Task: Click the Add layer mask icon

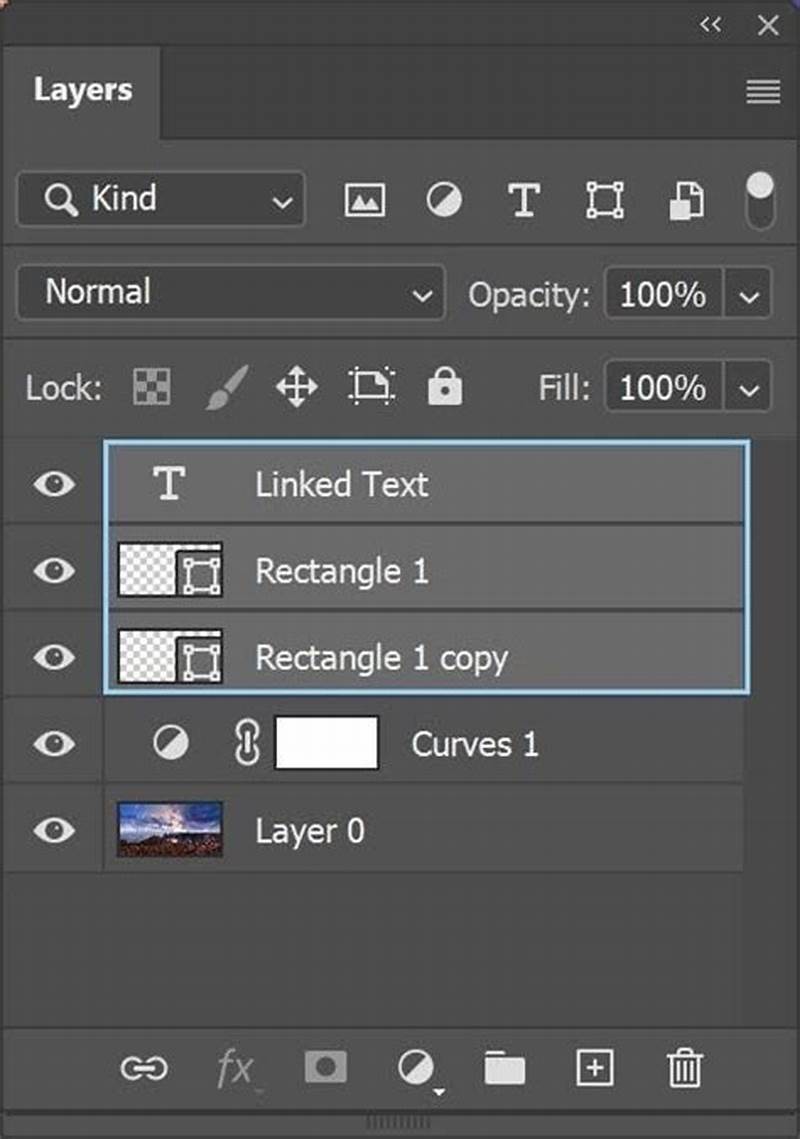Action: pyautogui.click(x=325, y=1068)
